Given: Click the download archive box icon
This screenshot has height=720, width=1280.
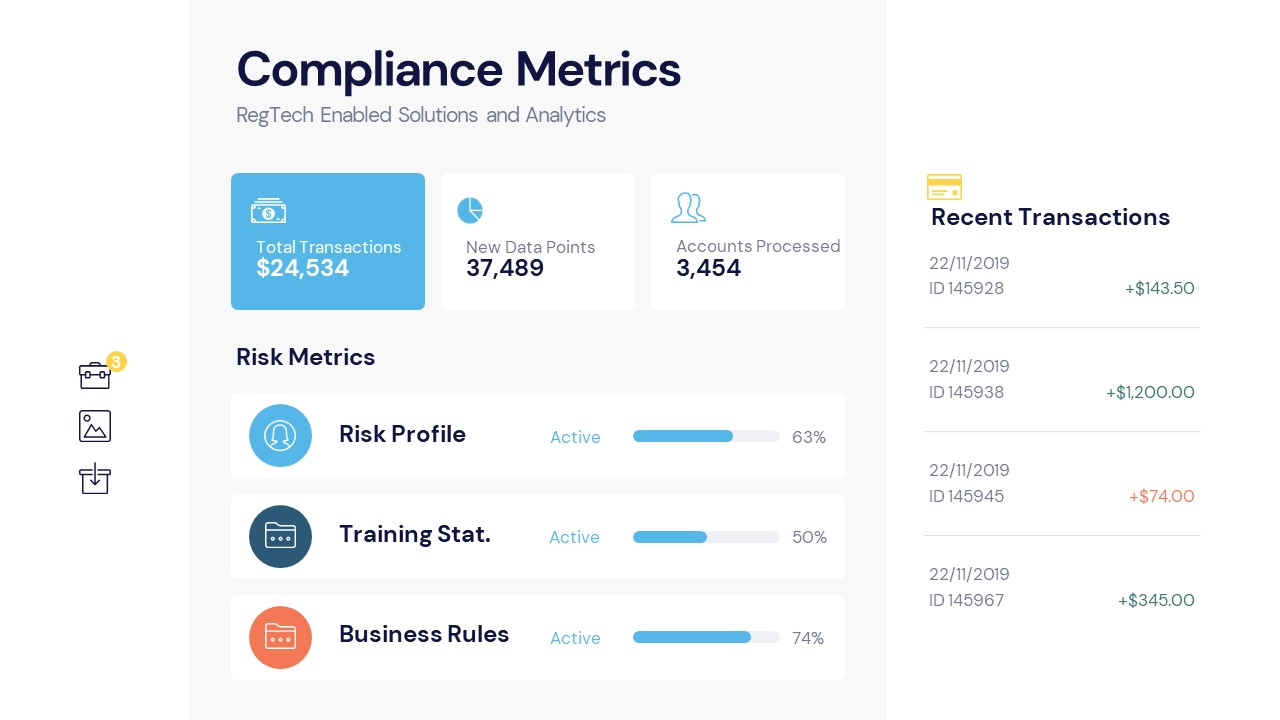Looking at the screenshot, I should 95,478.
